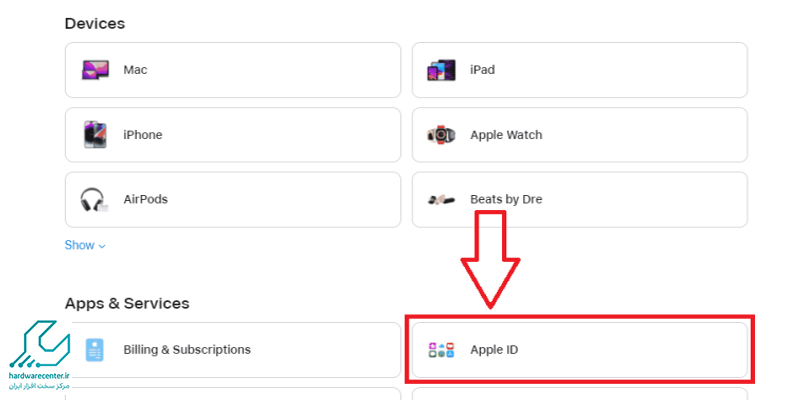This screenshot has width=800, height=400.
Task: Open the iPad support card label
Action: (482, 70)
